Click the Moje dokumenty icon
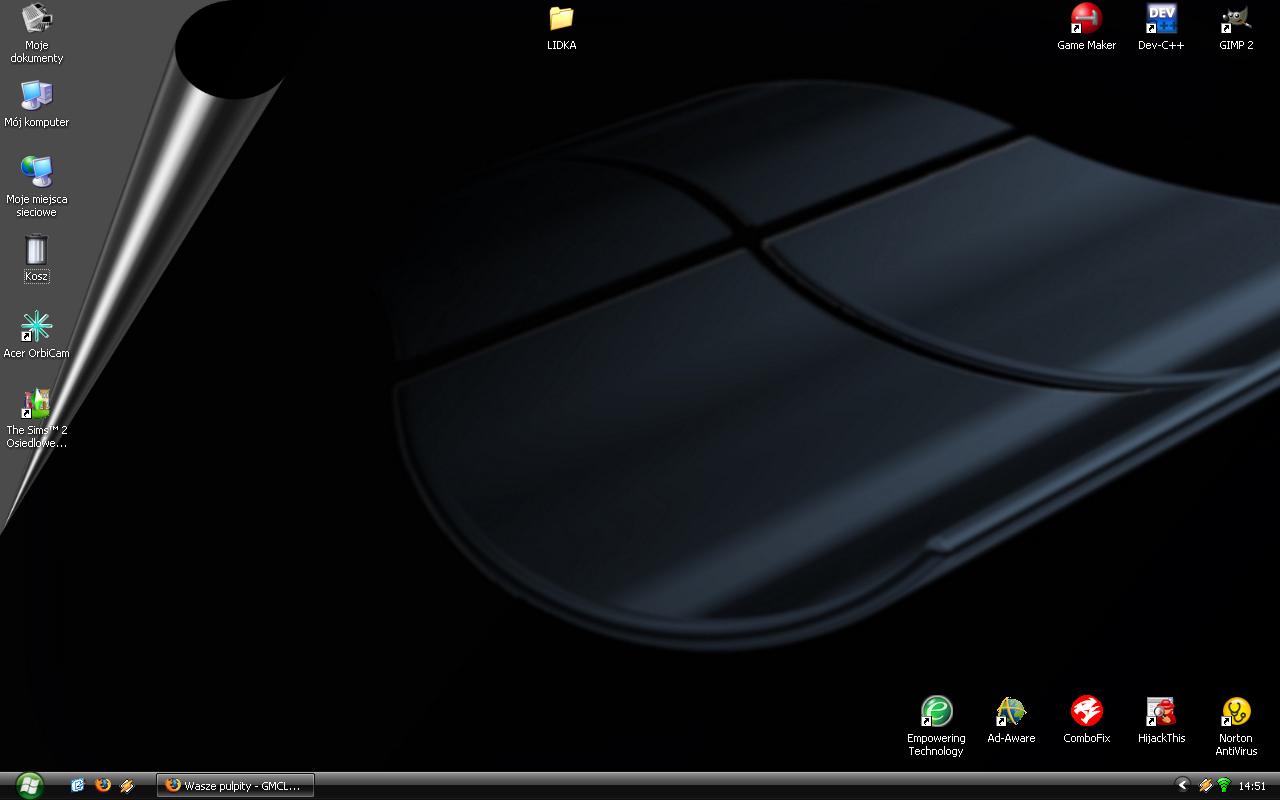 pos(37,19)
